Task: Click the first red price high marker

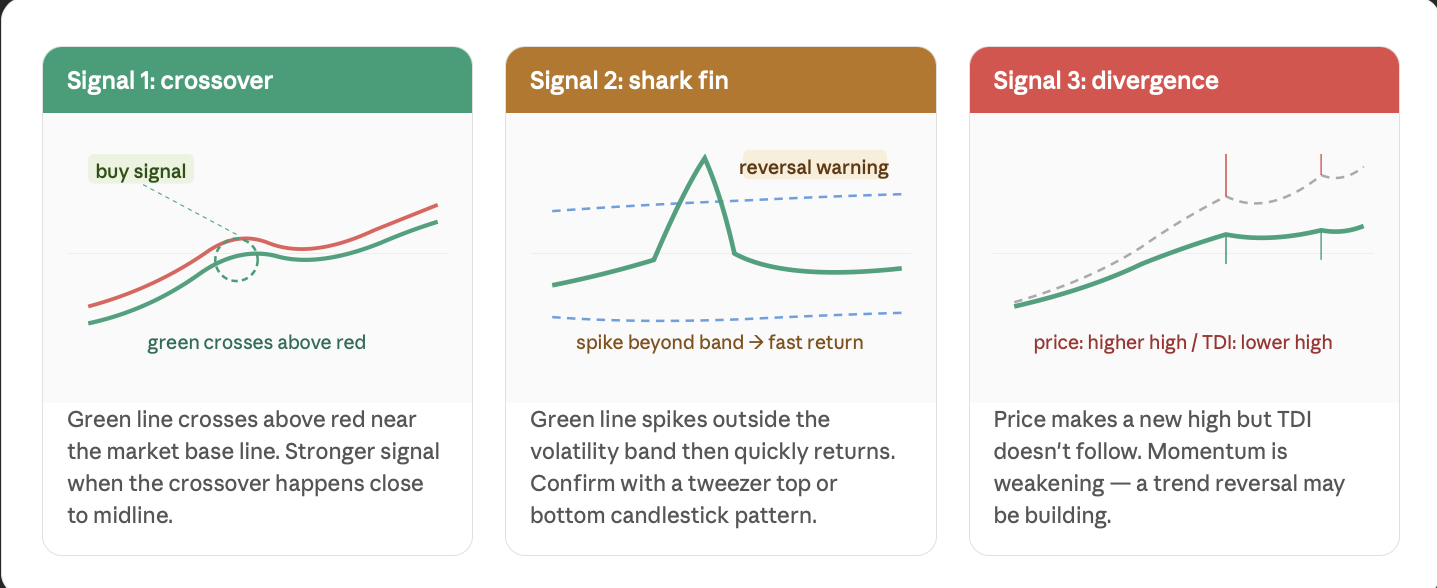Action: pyautogui.click(x=1226, y=176)
